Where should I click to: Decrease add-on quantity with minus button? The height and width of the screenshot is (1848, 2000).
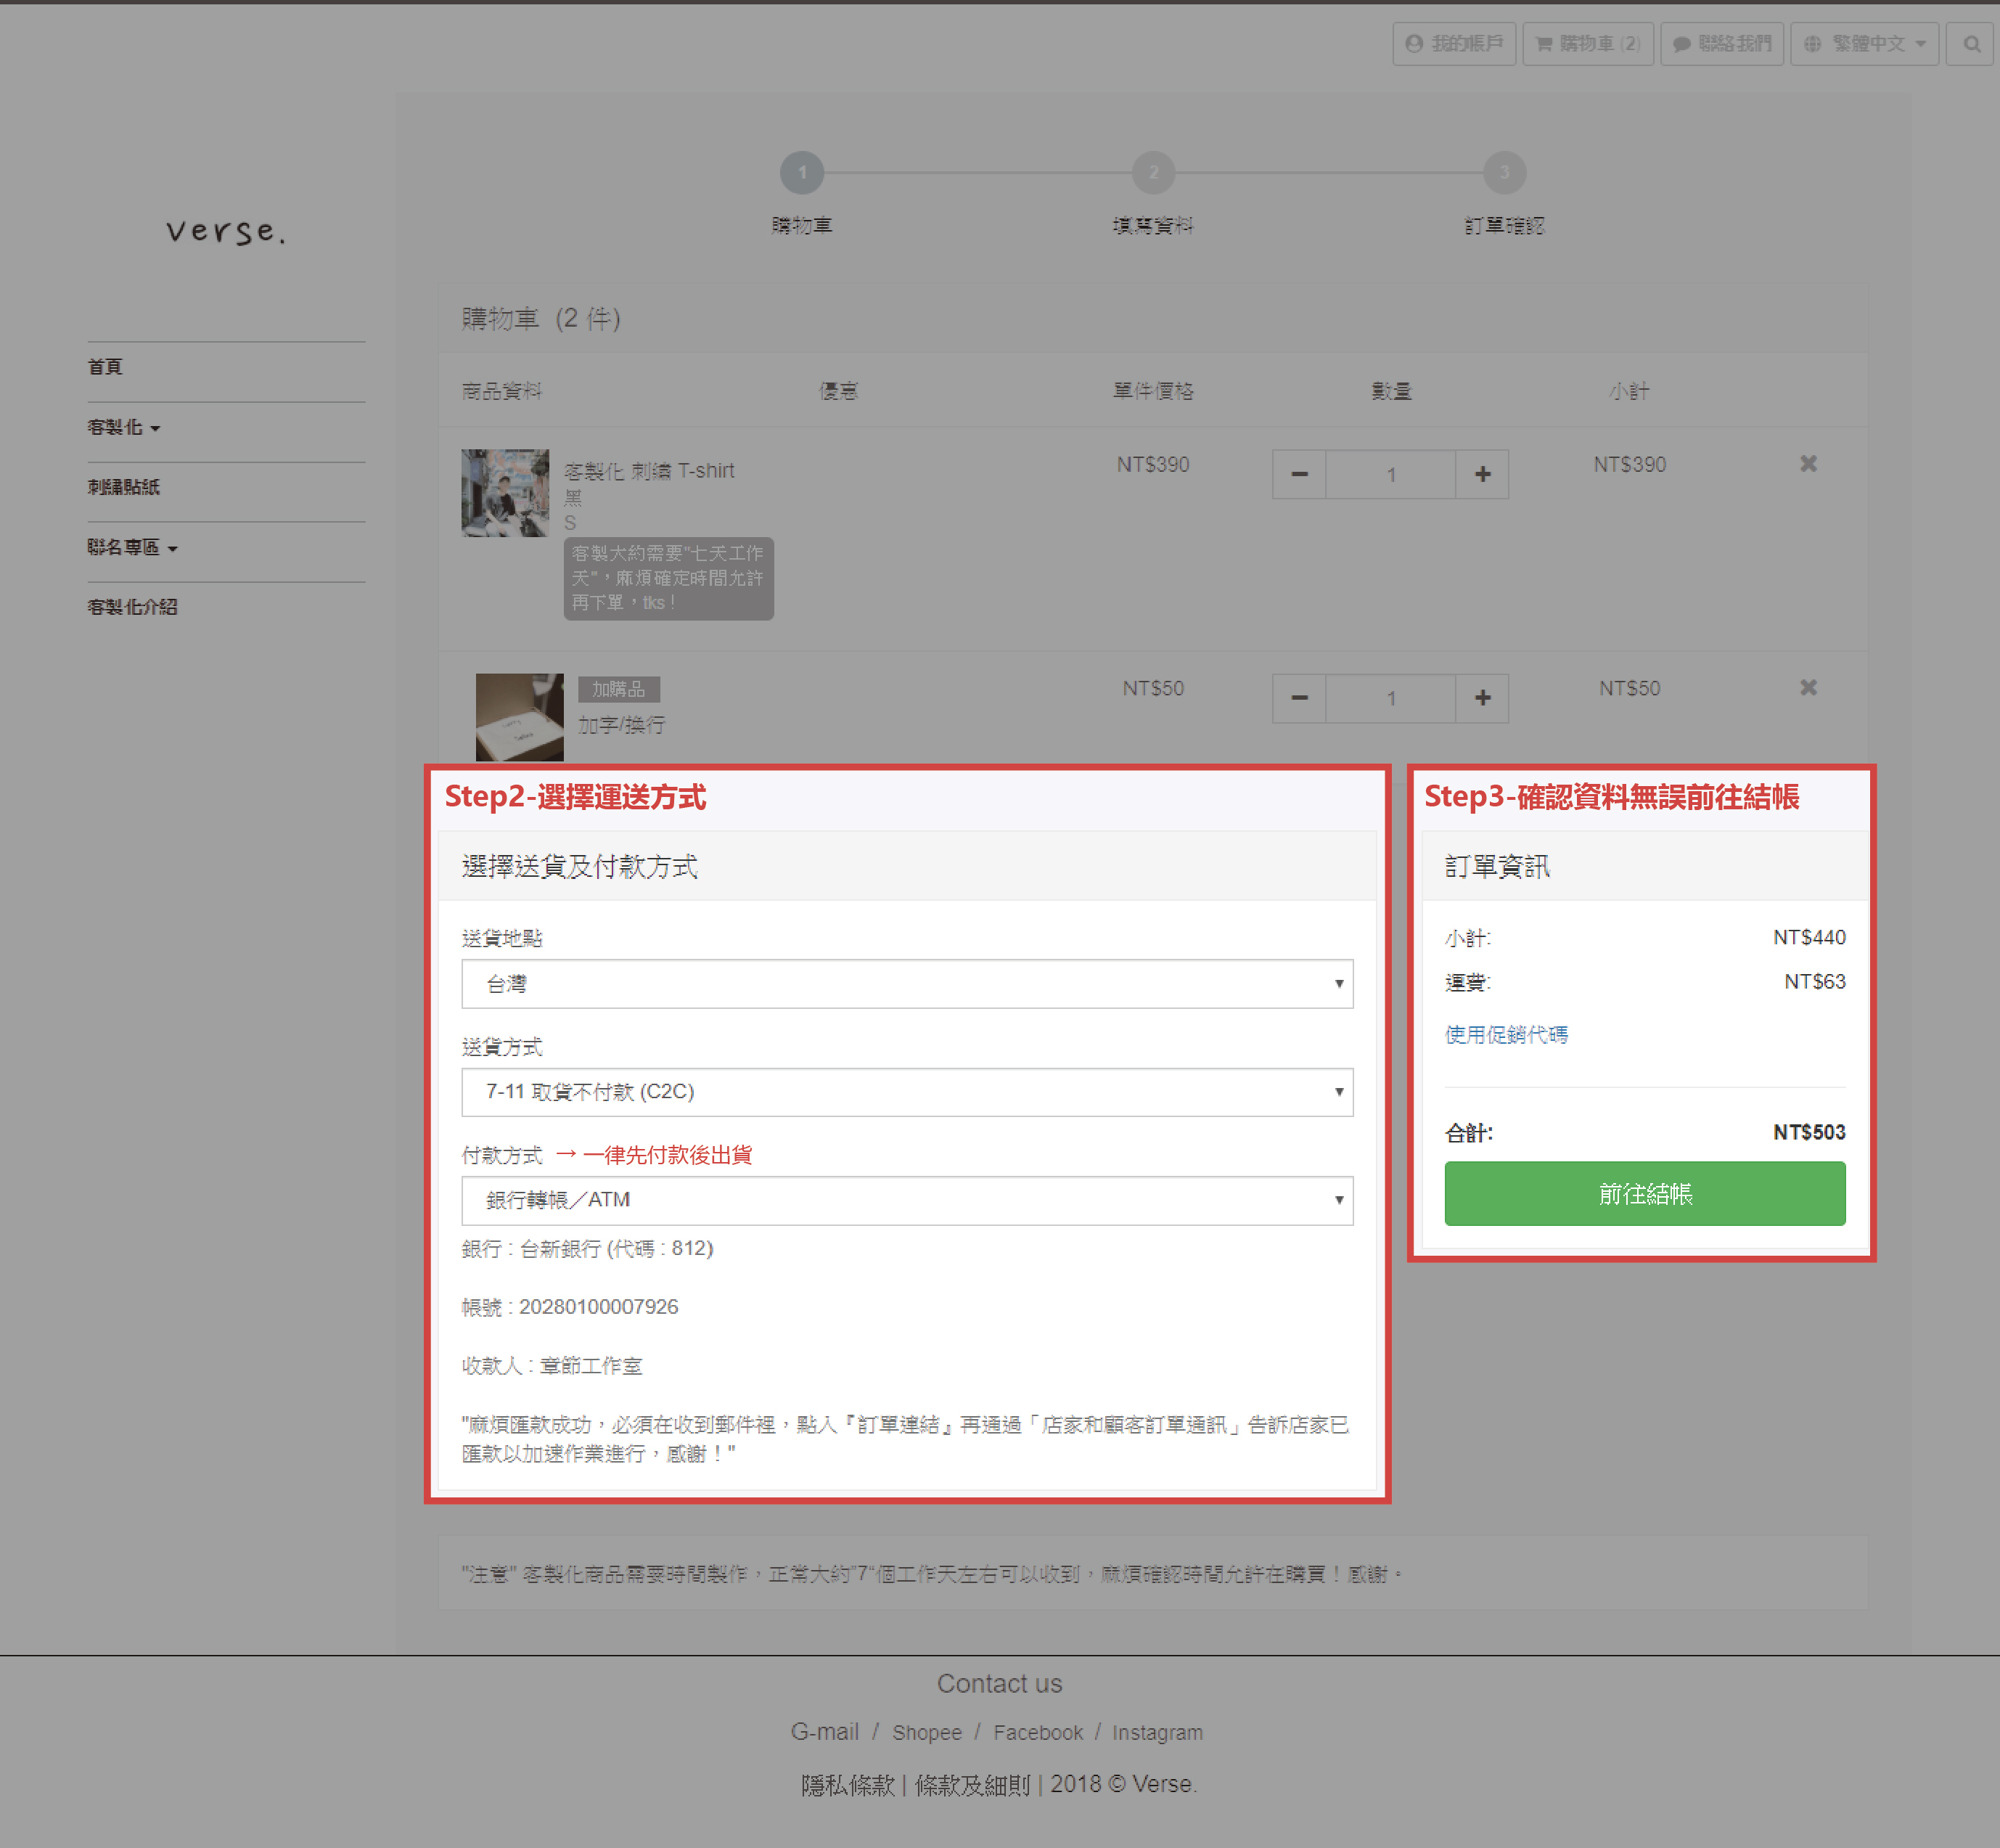[x=1299, y=698]
